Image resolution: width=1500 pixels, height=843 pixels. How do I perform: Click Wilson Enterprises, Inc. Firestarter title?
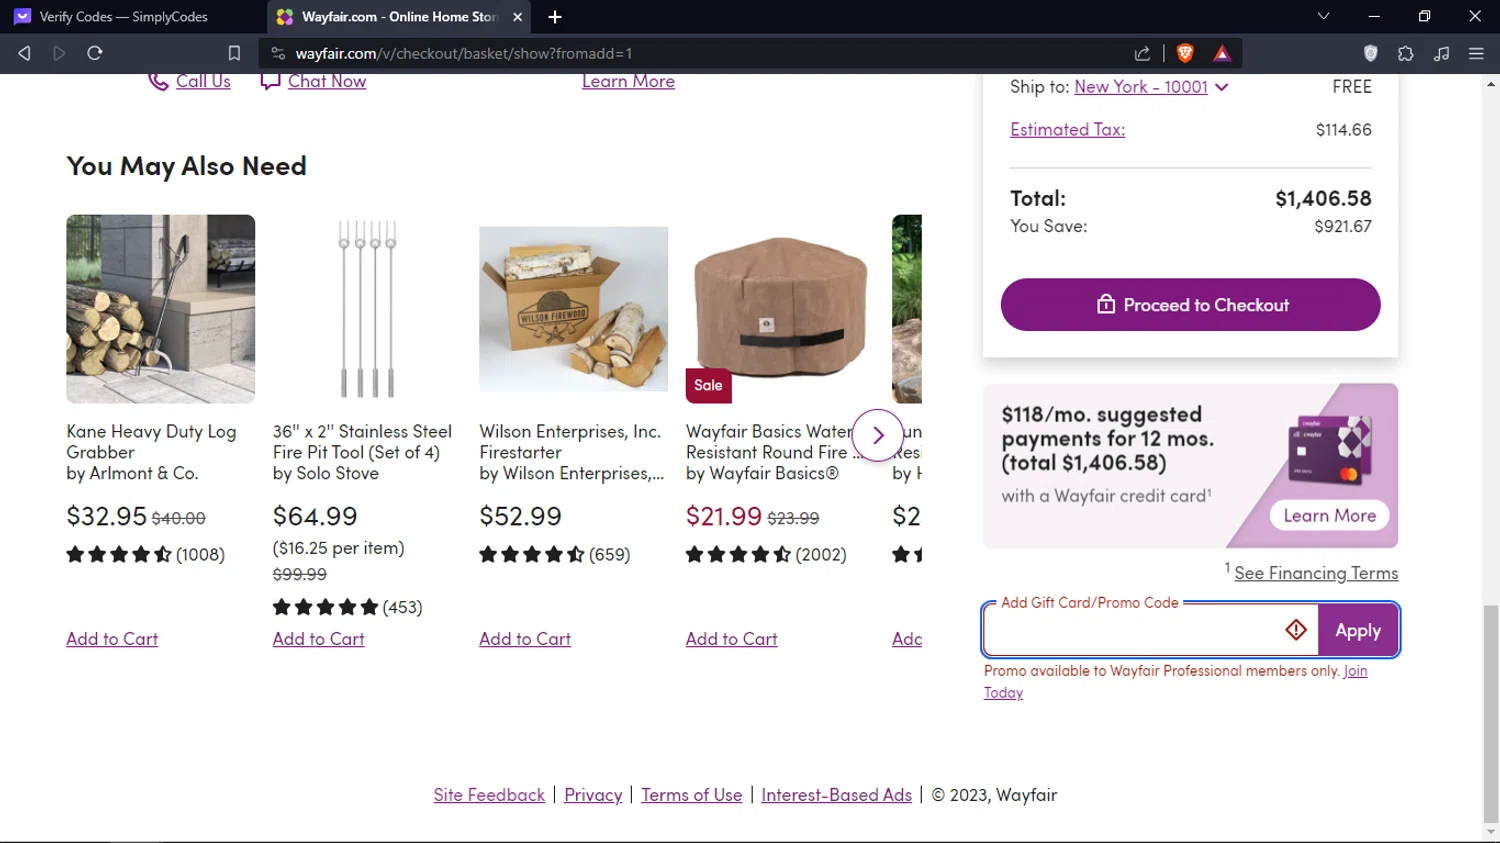tap(570, 442)
